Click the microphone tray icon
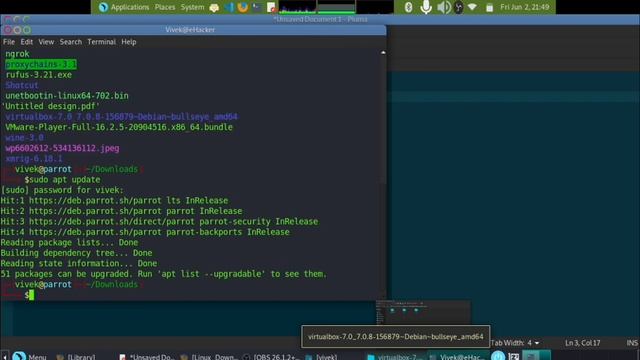 pos(426,7)
